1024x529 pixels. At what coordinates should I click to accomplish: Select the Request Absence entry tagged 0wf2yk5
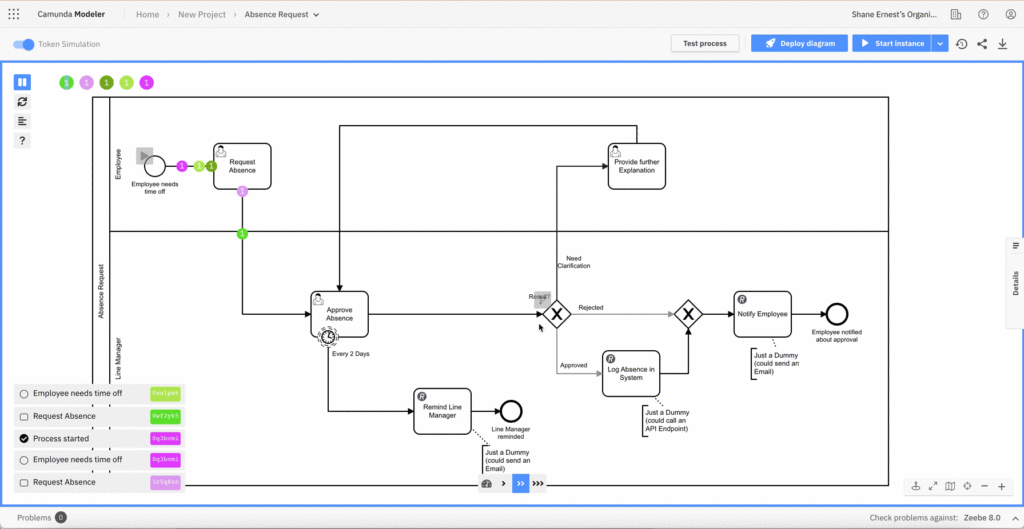[x=99, y=416]
